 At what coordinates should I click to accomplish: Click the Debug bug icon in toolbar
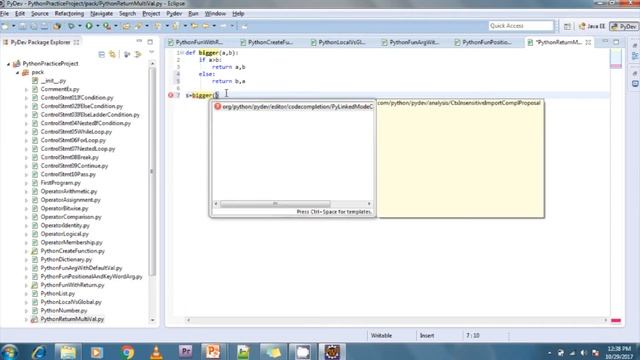pos(71,26)
